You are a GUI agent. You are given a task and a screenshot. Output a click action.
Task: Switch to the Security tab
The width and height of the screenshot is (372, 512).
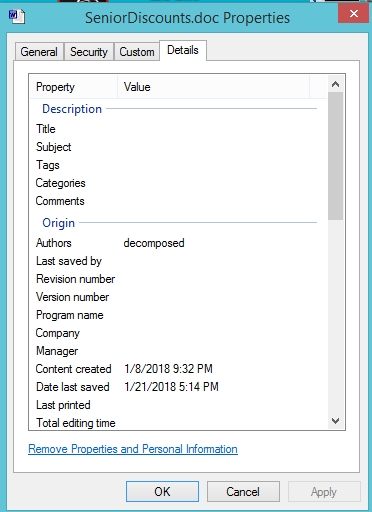pyautogui.click(x=89, y=52)
